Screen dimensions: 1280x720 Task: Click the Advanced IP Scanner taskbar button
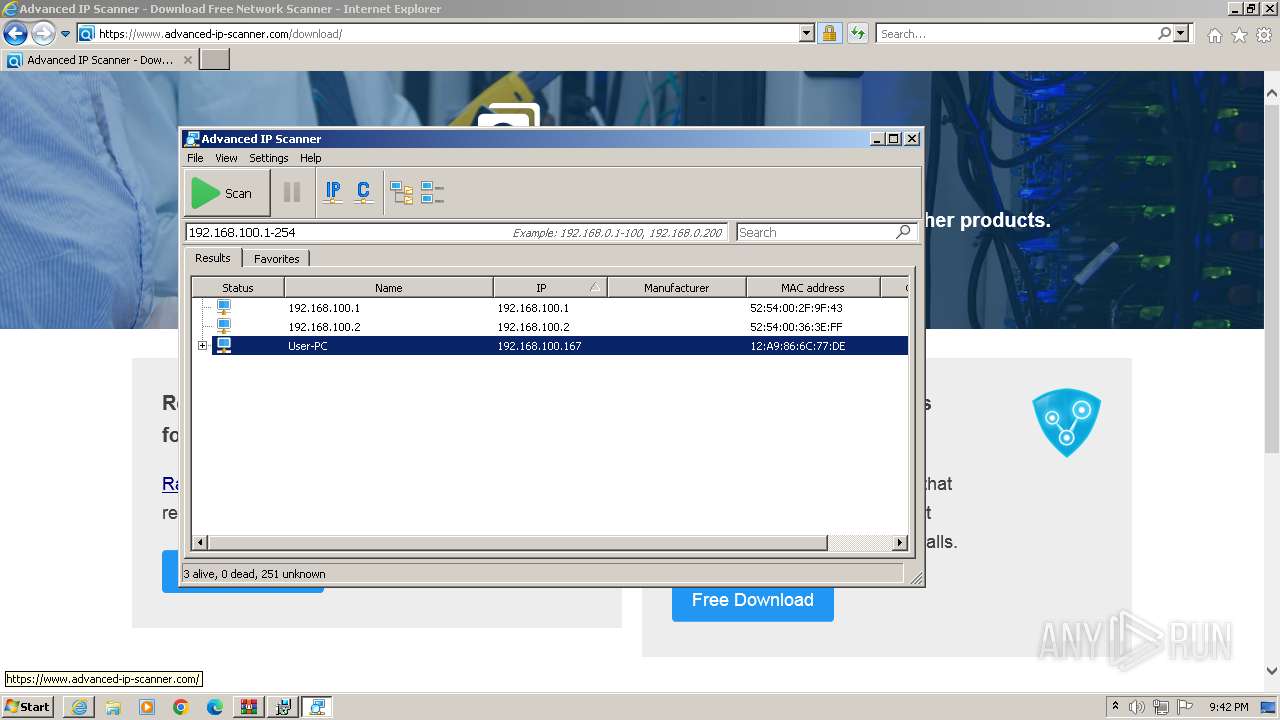318,707
